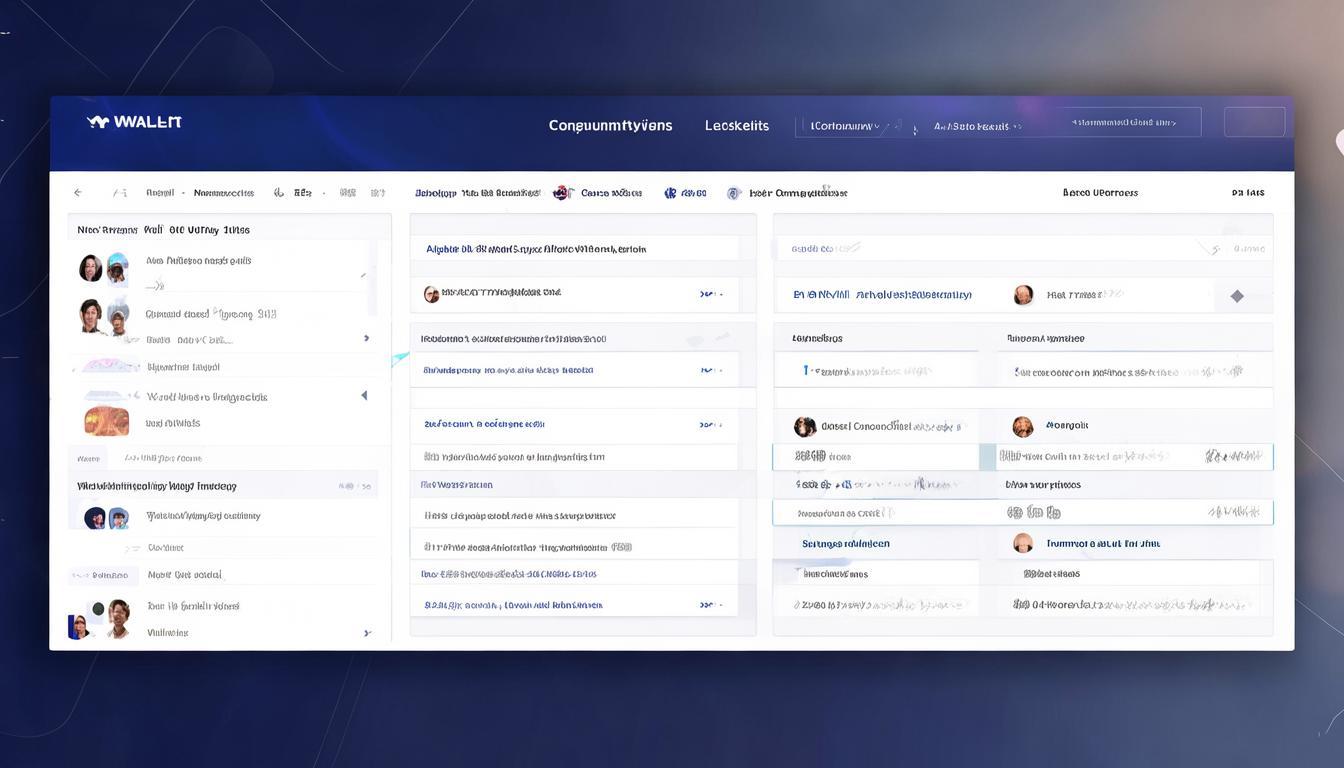Open the first header navigation tab
The image size is (1344, 768).
point(610,126)
